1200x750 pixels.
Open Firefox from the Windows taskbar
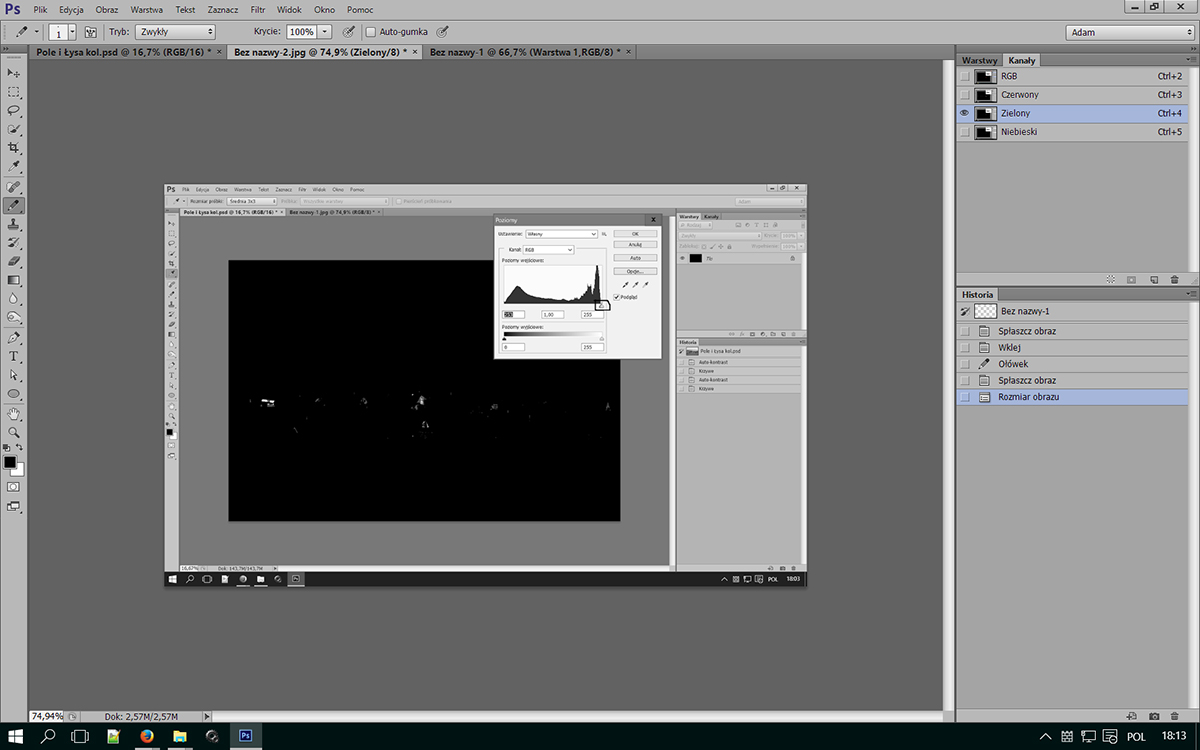tap(146, 737)
